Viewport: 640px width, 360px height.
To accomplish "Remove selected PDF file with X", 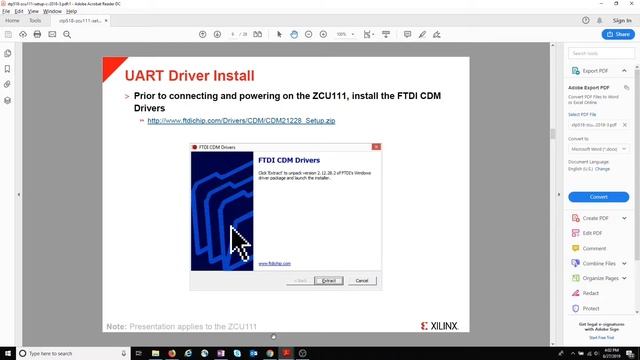I will (x=624, y=125).
